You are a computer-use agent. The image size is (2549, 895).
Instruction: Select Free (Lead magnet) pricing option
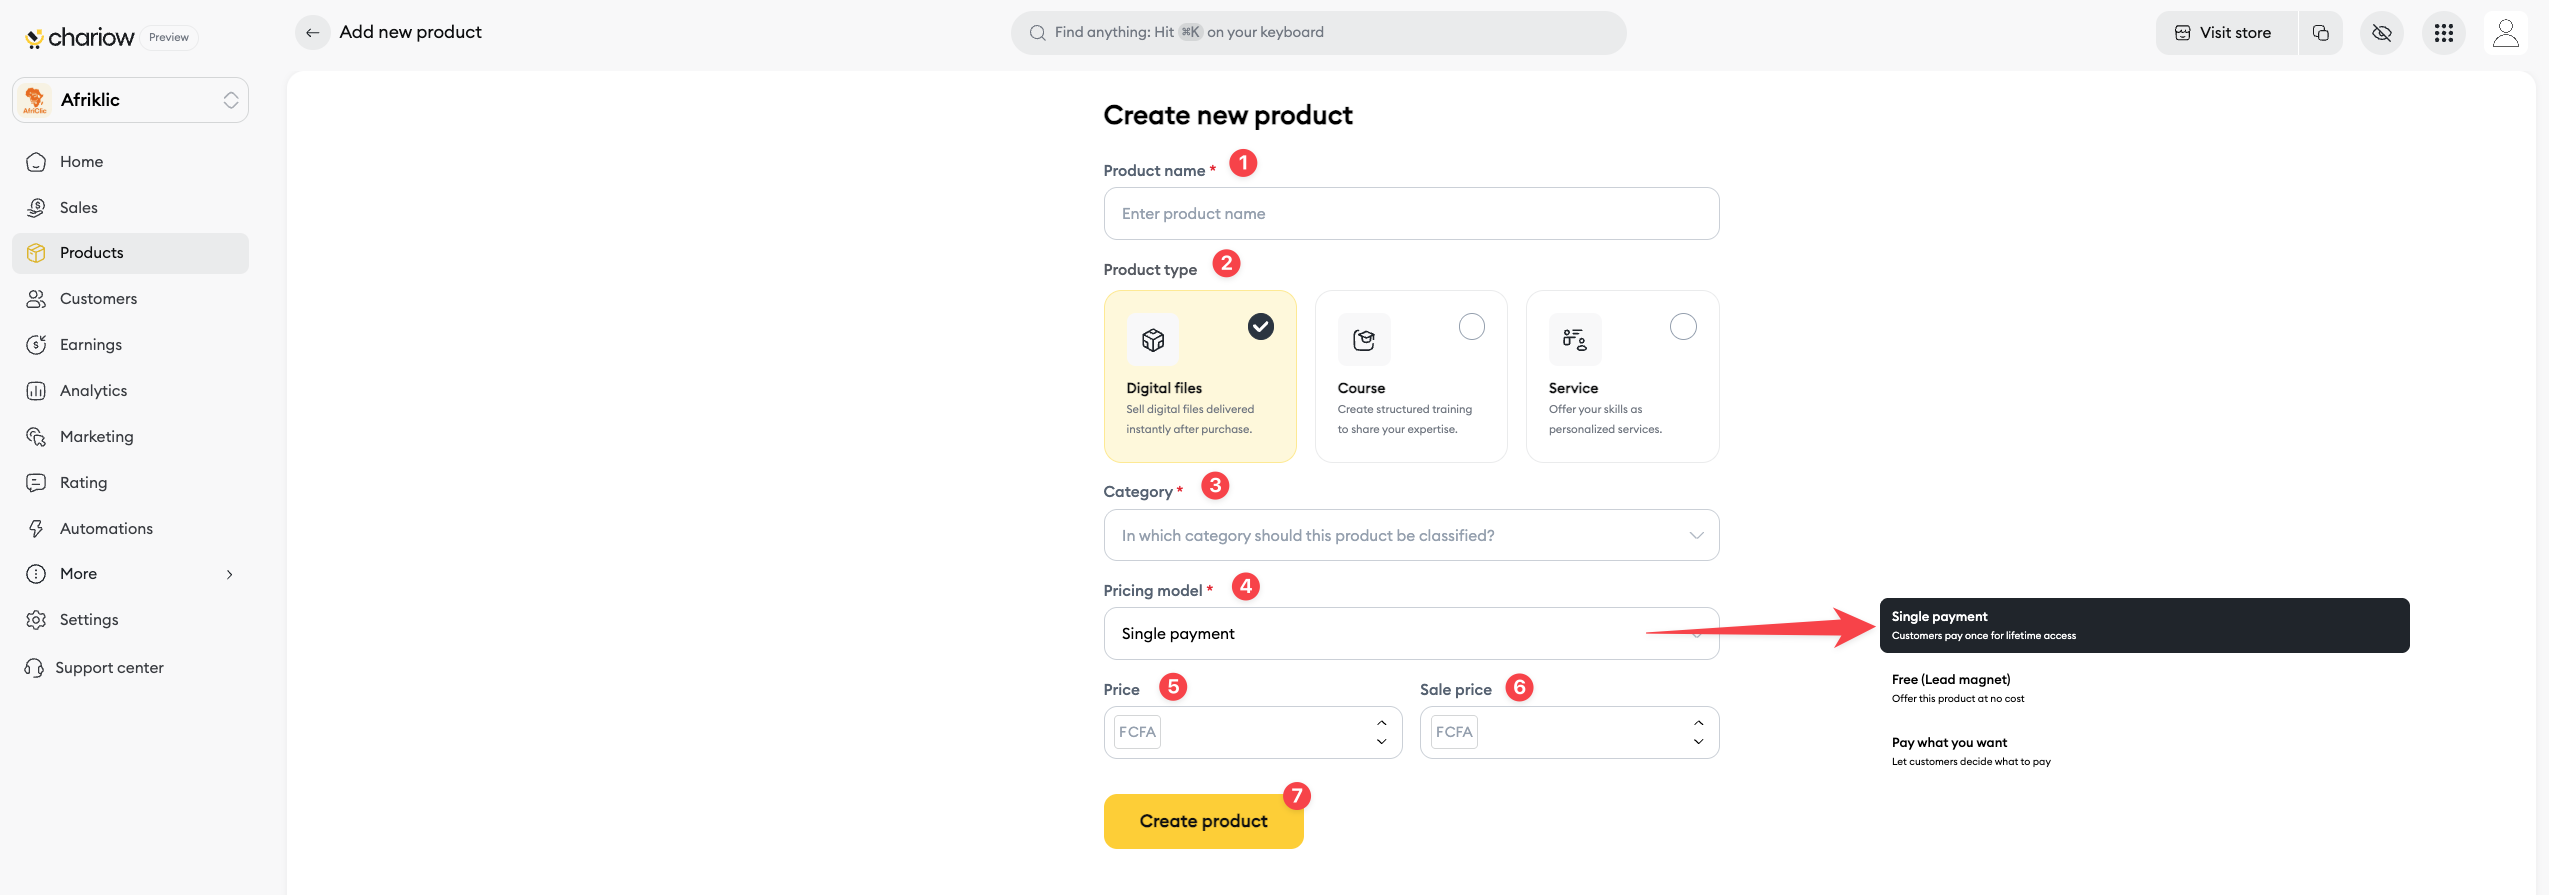pos(1950,687)
